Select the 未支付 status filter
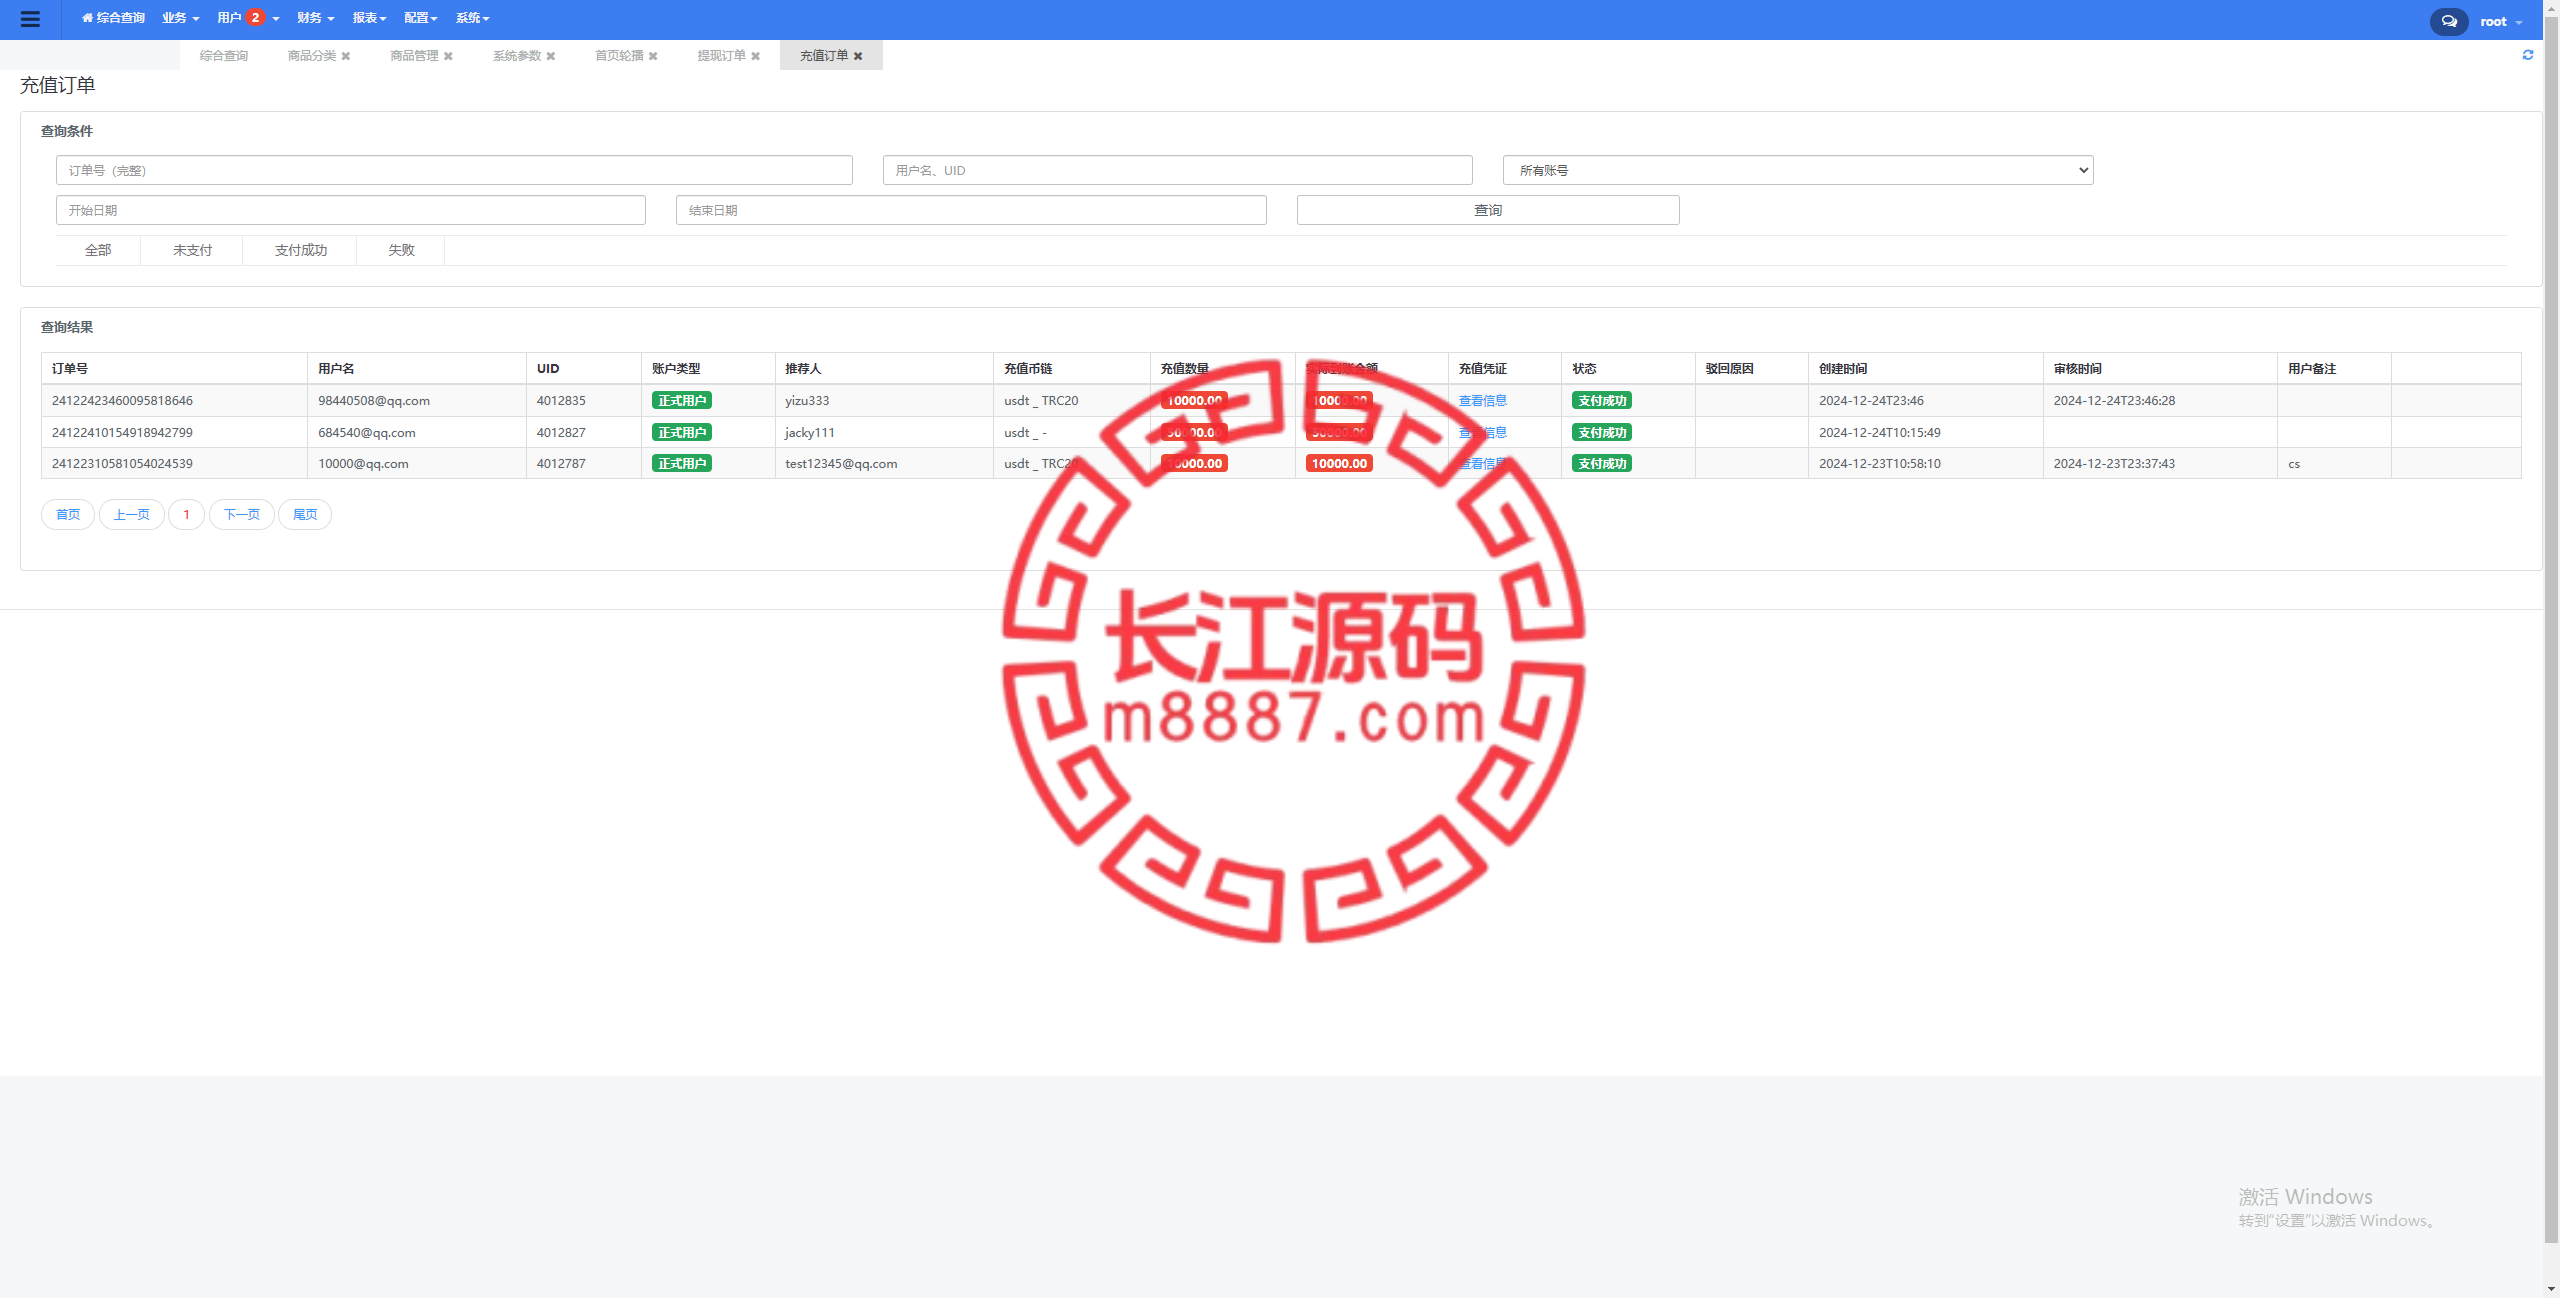The width and height of the screenshot is (2560, 1298). (192, 250)
